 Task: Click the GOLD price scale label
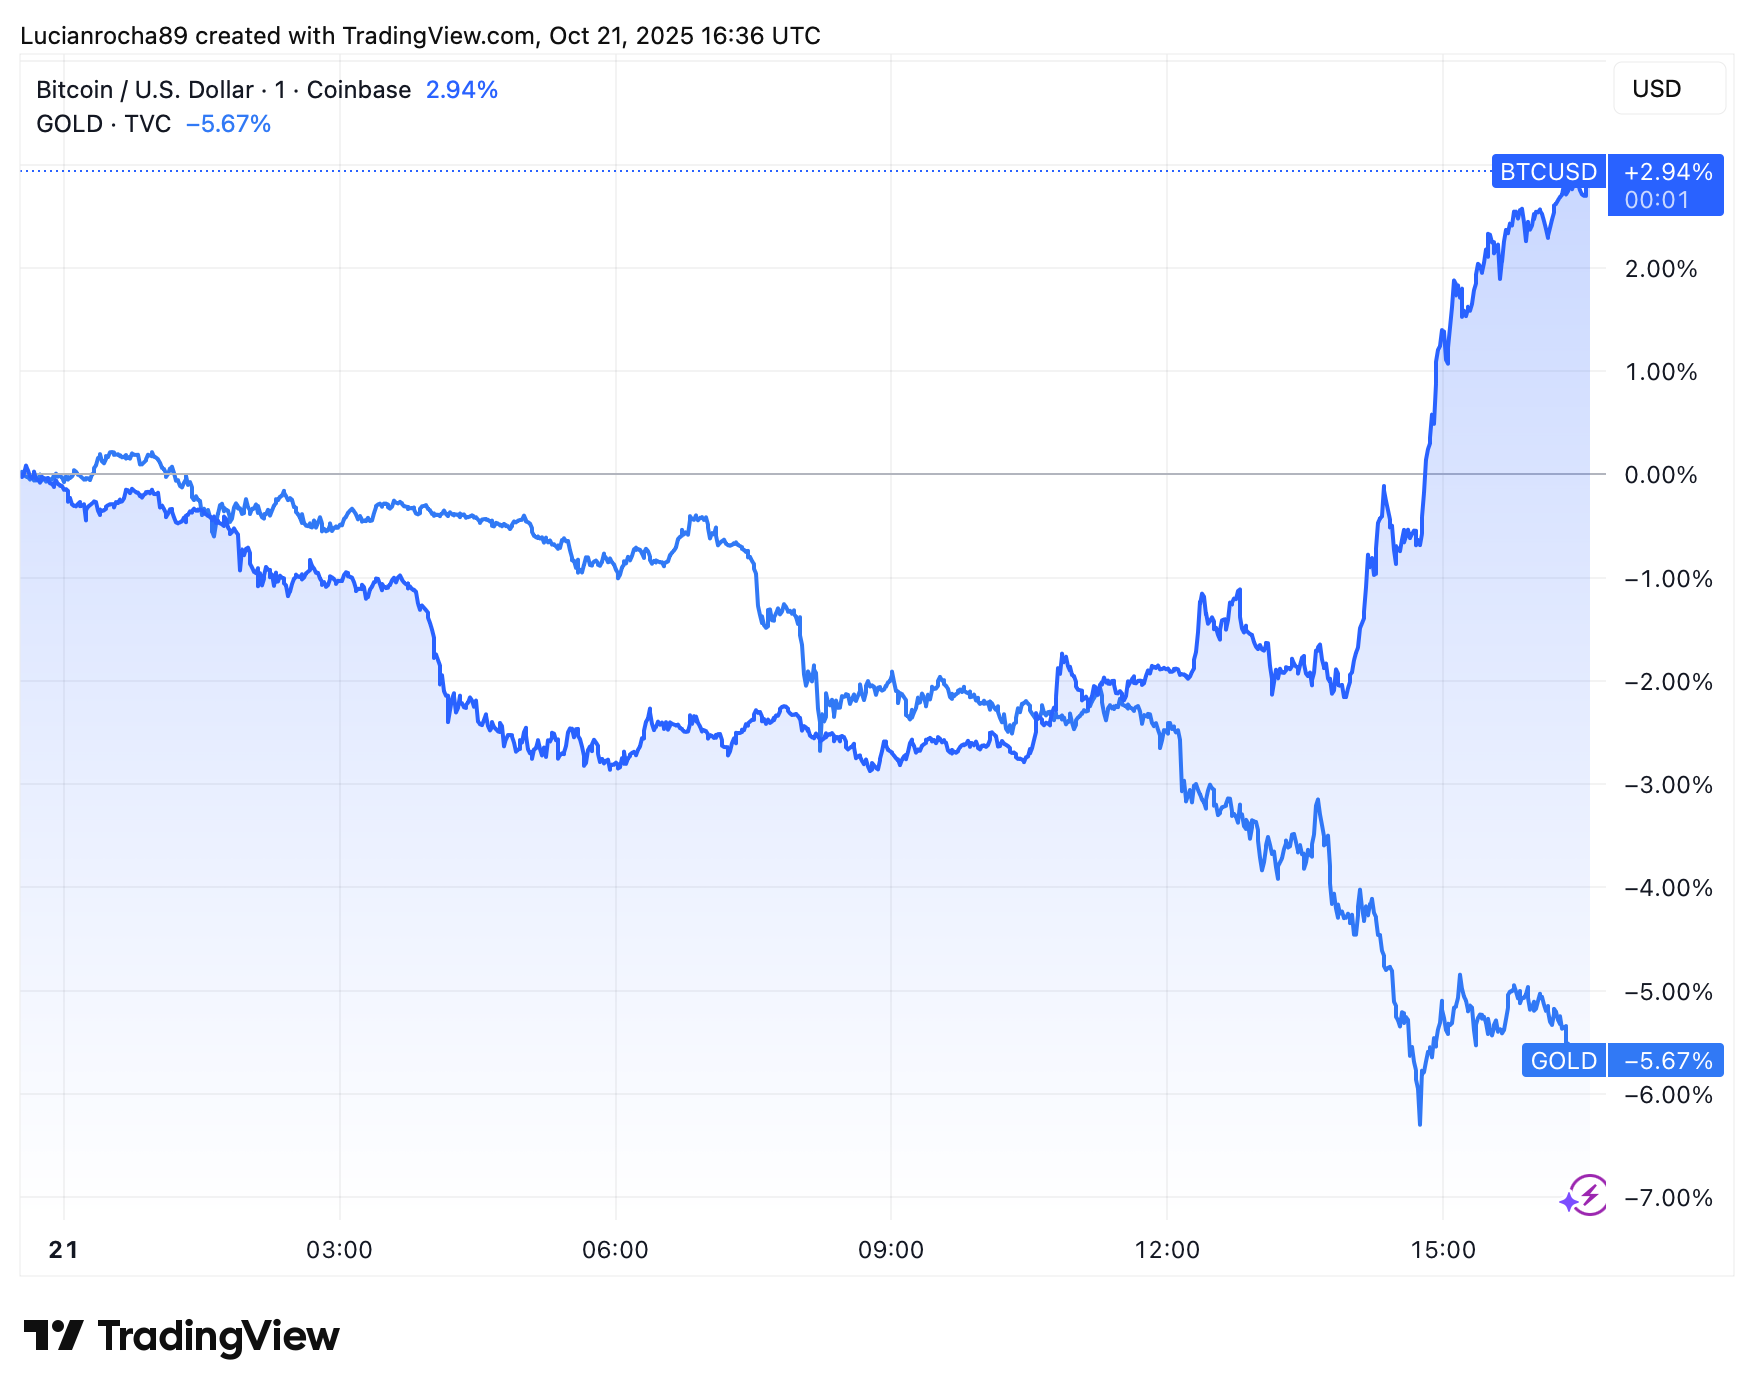1564,1060
